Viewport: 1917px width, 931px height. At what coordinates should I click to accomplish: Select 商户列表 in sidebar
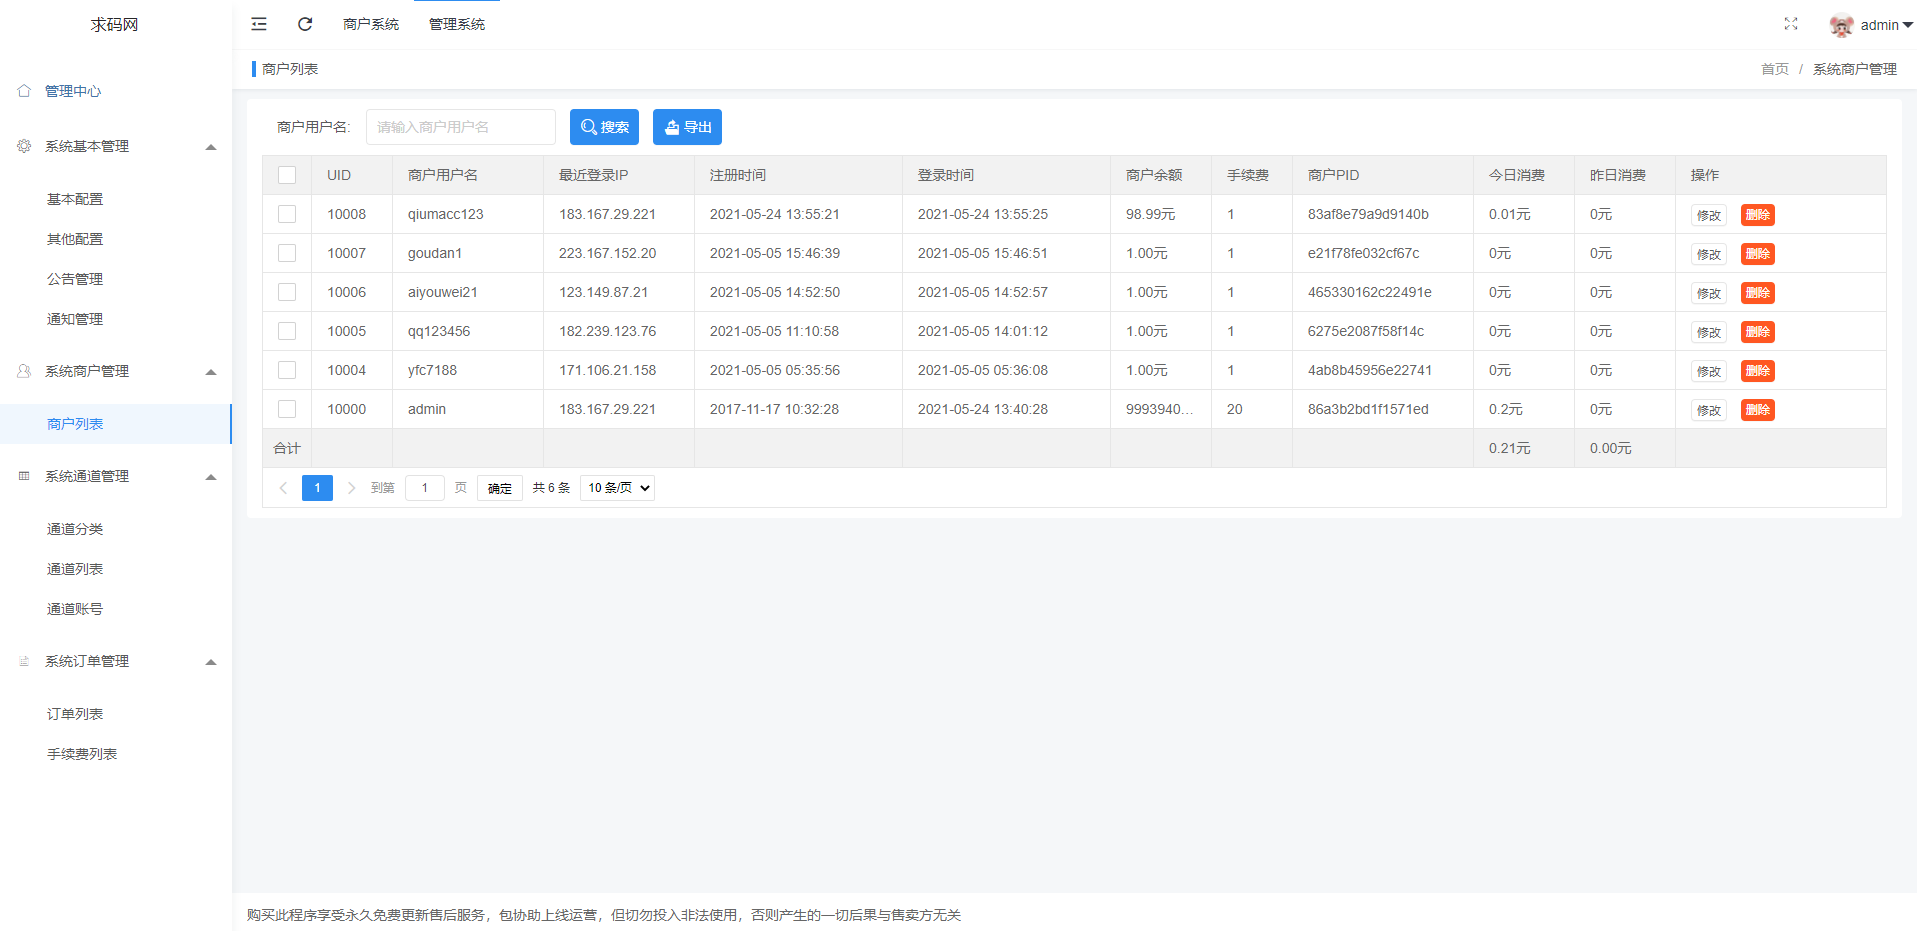coord(116,424)
